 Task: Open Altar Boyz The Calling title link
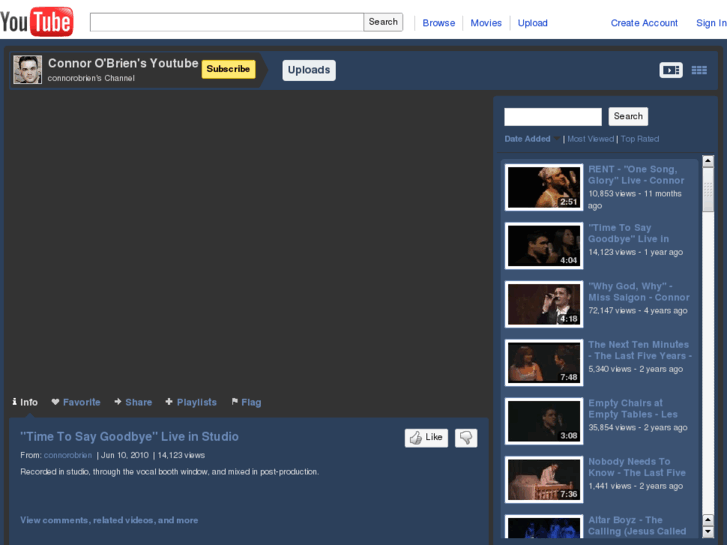[x=637, y=526]
